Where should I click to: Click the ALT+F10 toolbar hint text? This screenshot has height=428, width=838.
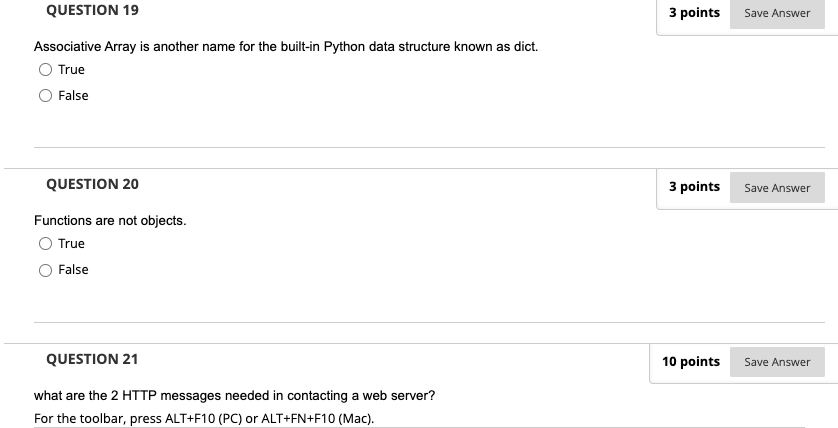pyautogui.click(x=204, y=418)
